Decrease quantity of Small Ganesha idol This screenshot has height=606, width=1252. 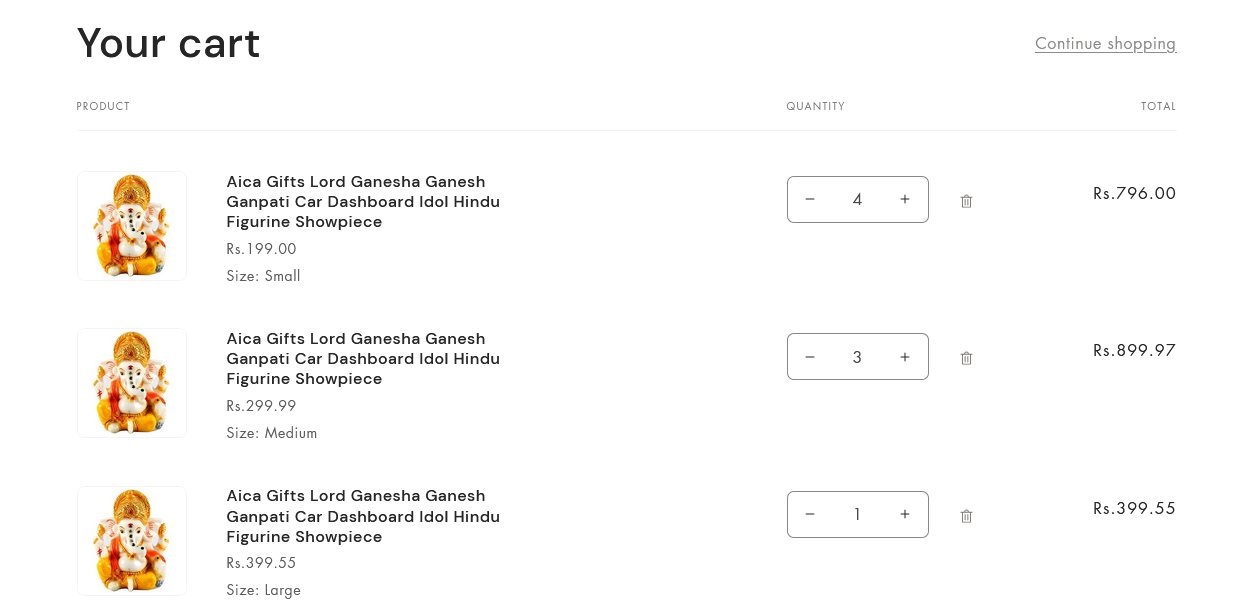pyautogui.click(x=810, y=199)
